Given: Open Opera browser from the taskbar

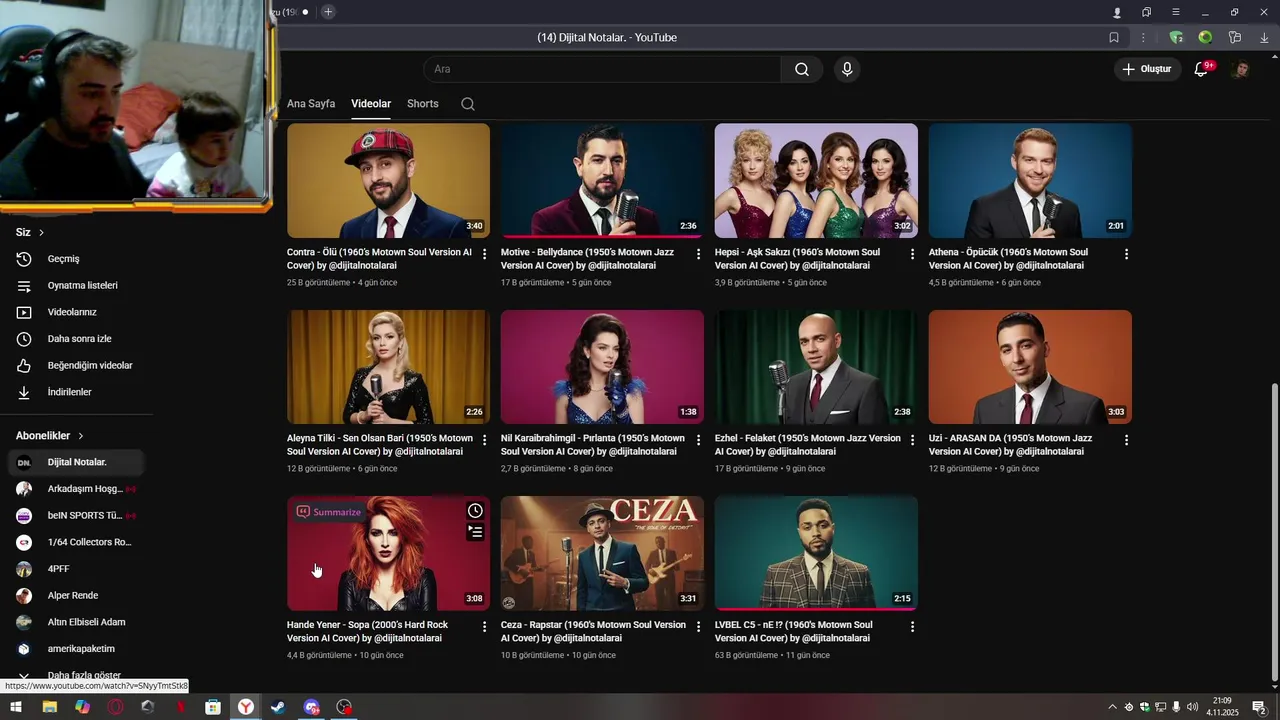Looking at the screenshot, I should [115, 707].
